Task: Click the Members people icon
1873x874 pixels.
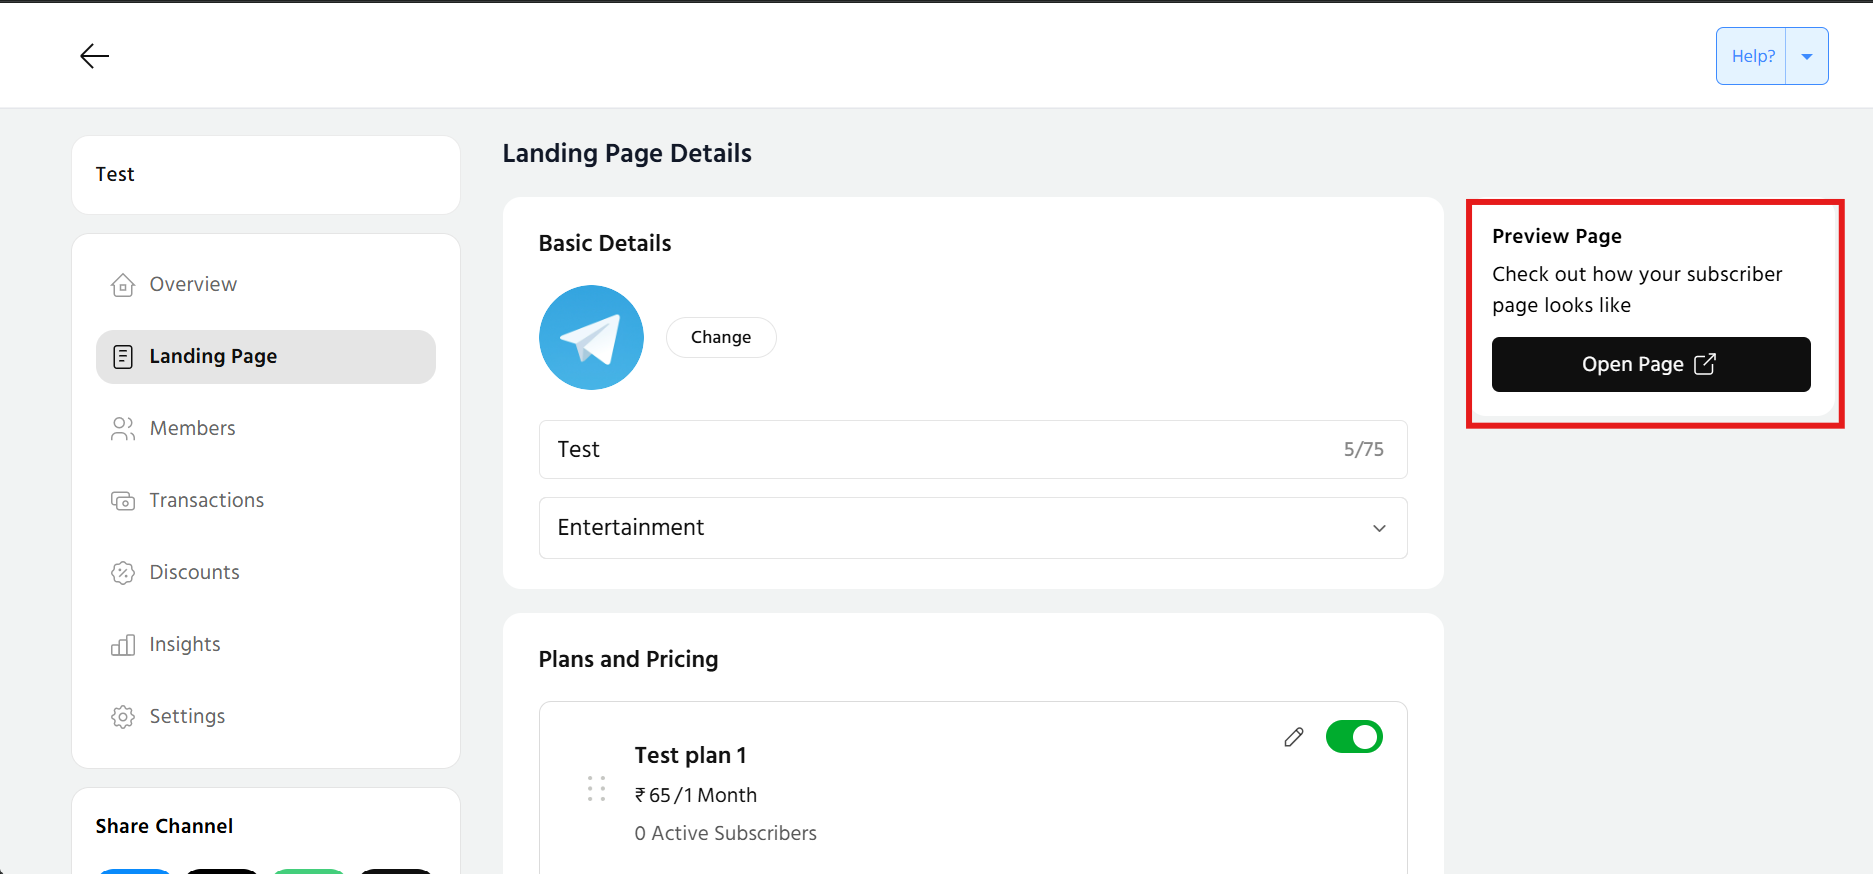Action: [123, 429]
